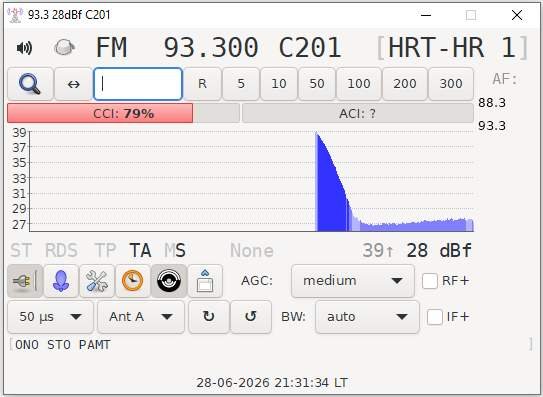Click the 28-06-2026 21:31:34 LT timestamp

(272, 383)
